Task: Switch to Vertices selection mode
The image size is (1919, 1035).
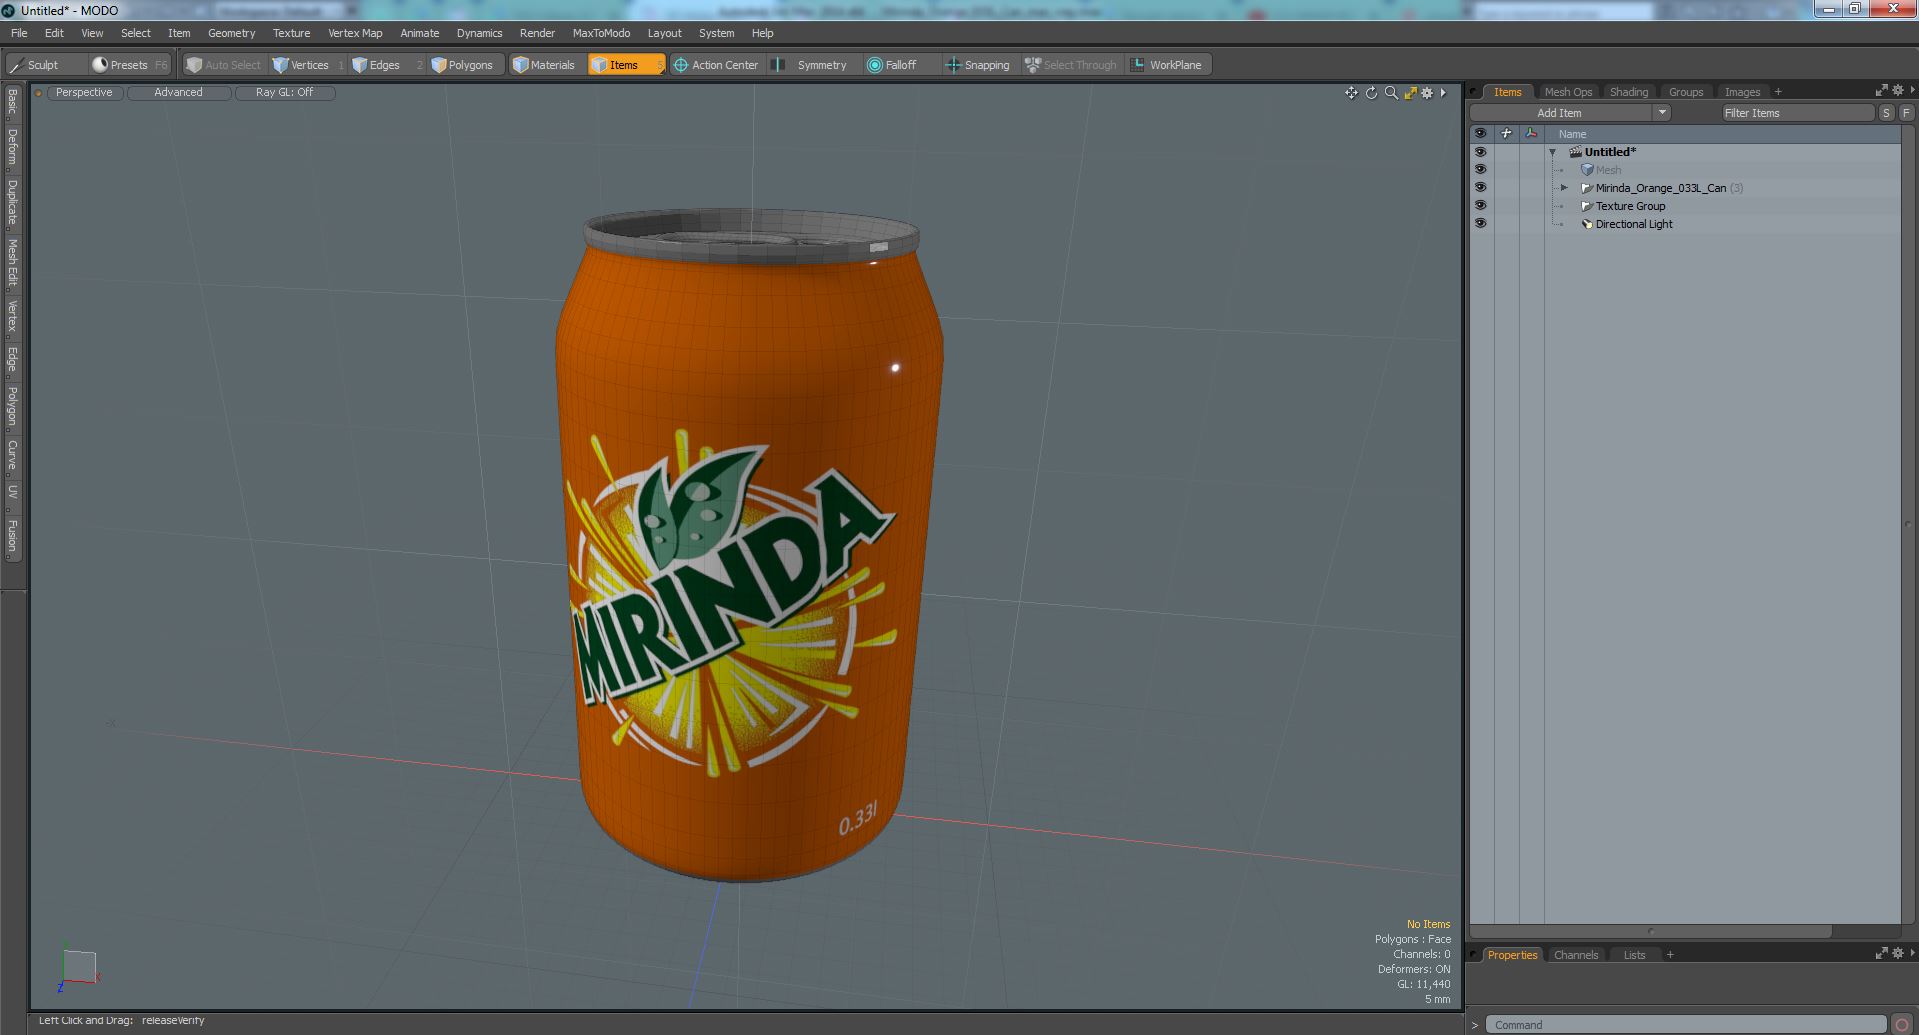Action: (308, 65)
